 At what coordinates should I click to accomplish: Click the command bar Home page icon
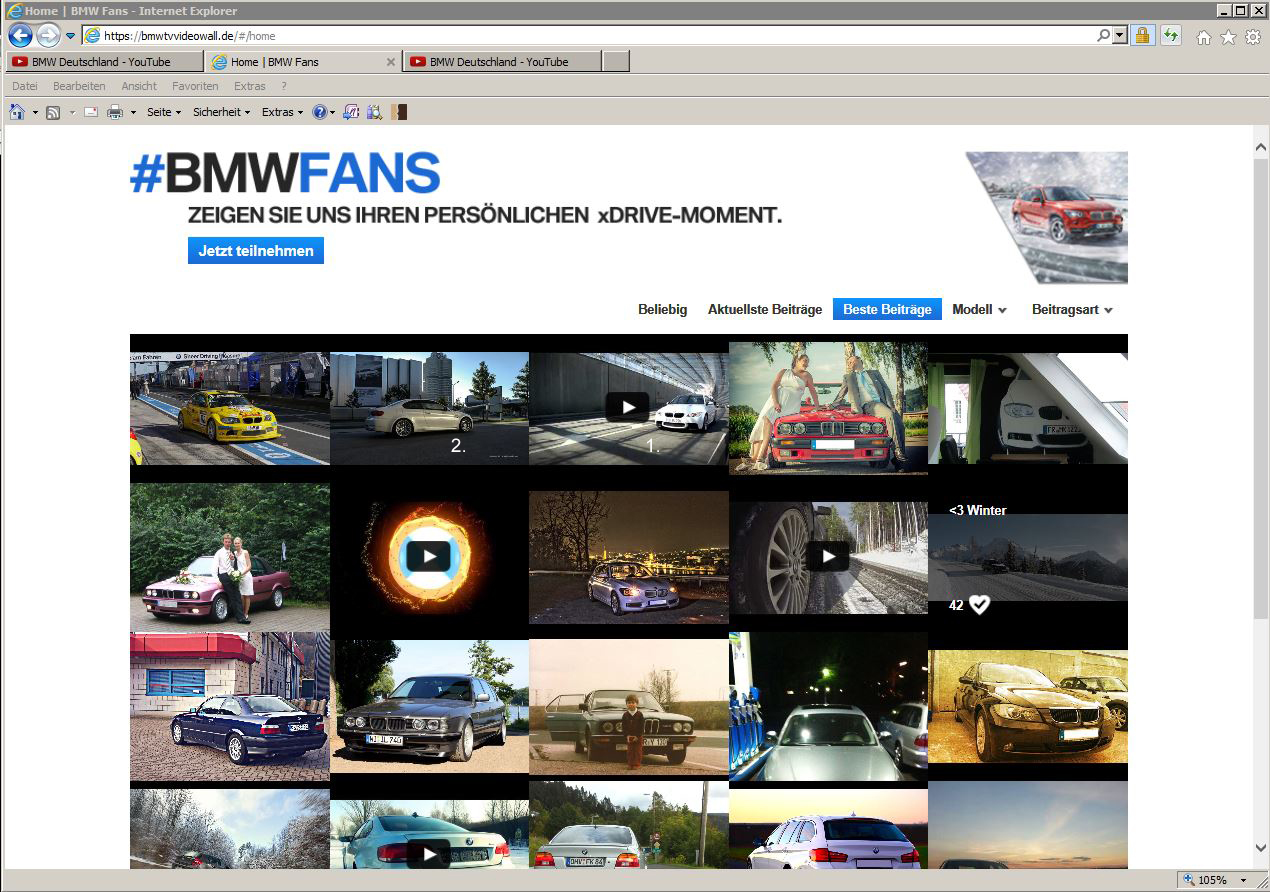click(17, 112)
